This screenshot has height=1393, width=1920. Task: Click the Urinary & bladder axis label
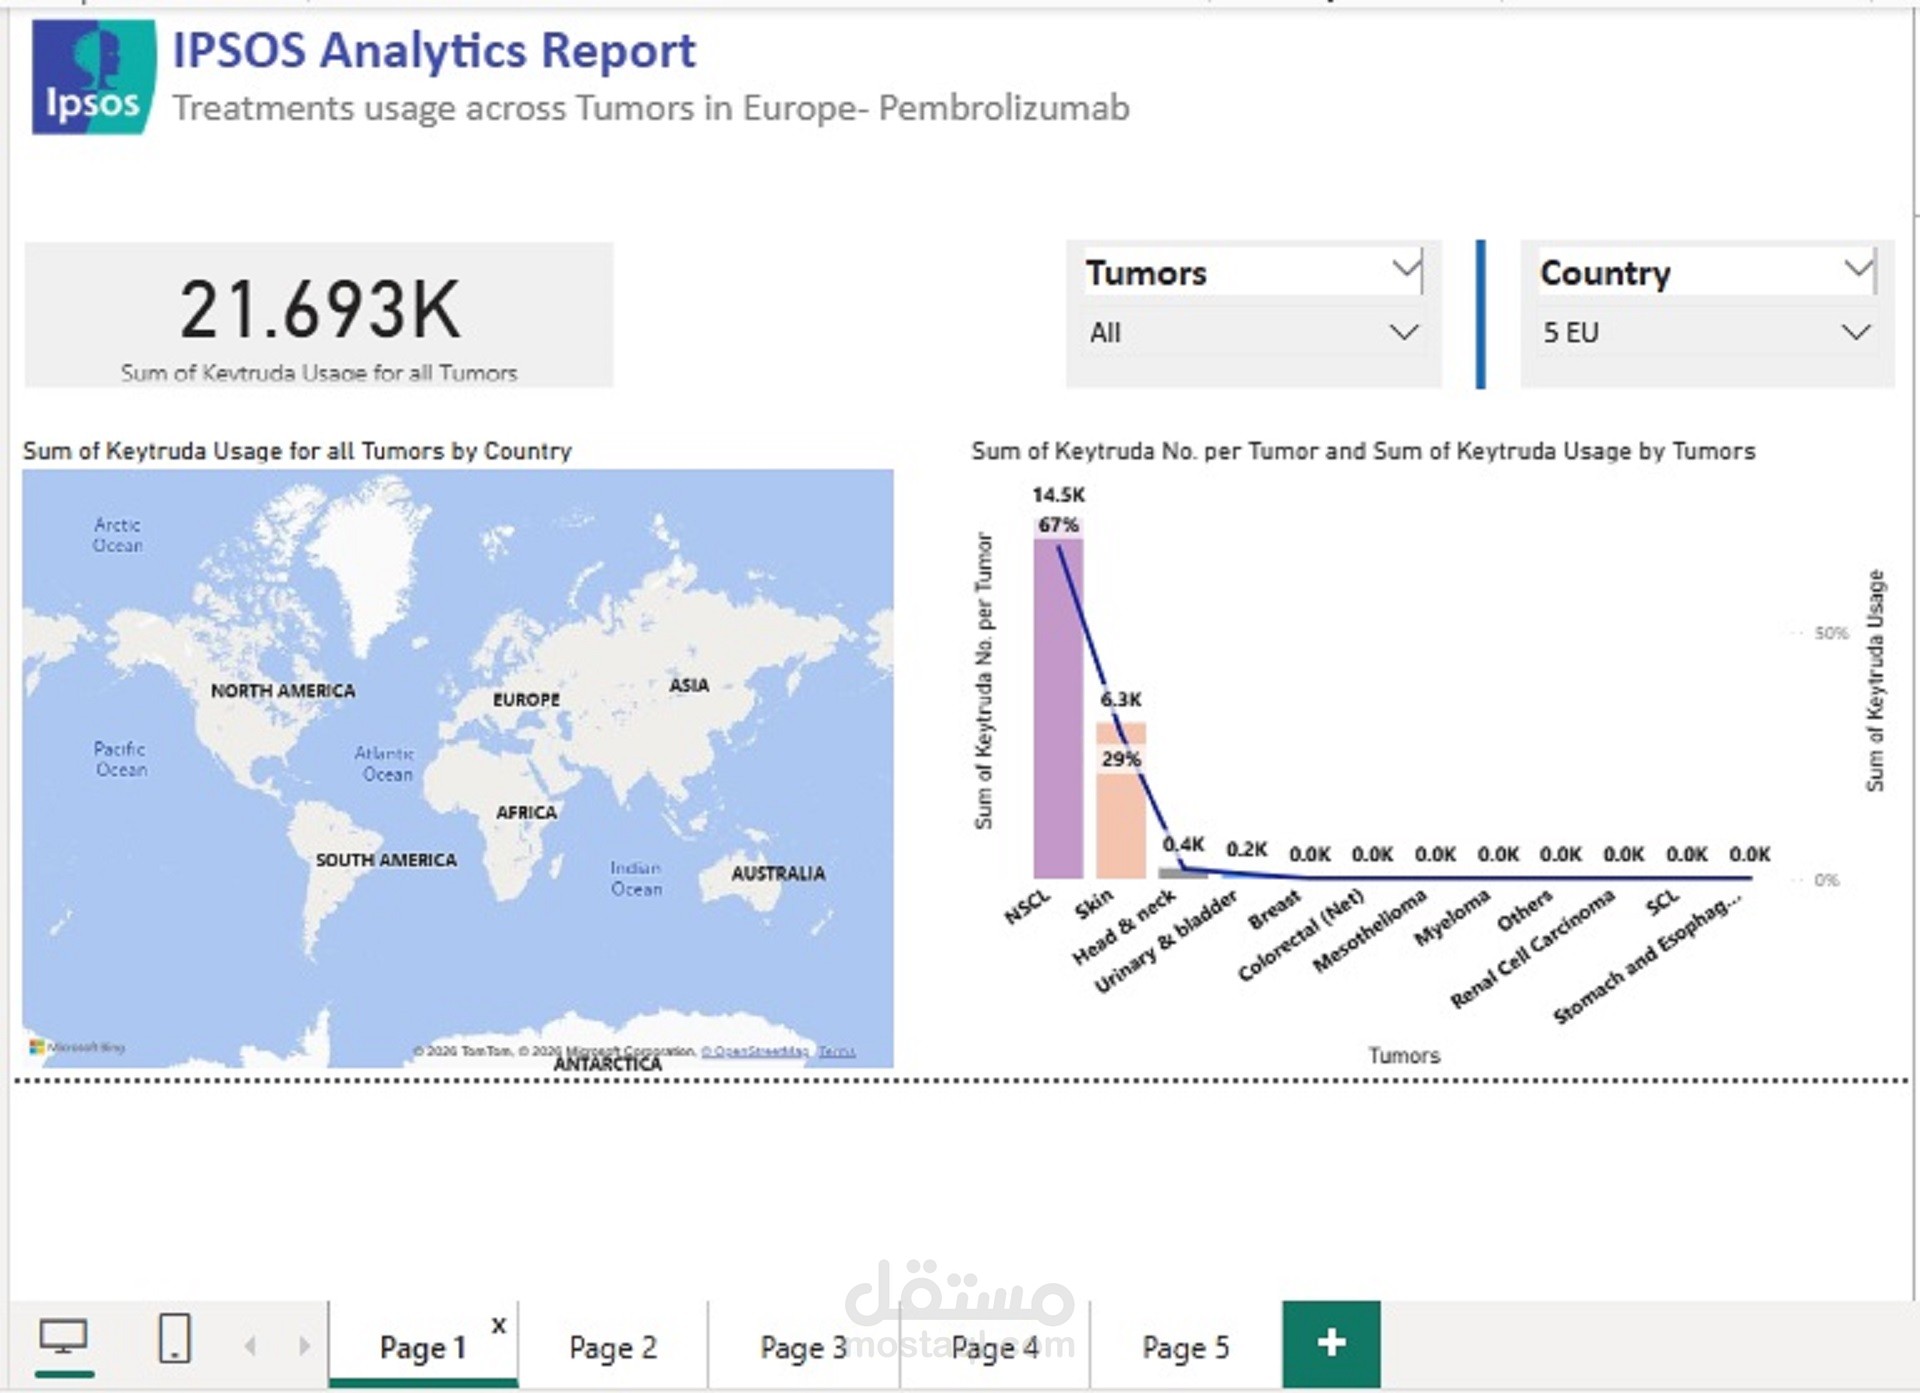point(1166,942)
